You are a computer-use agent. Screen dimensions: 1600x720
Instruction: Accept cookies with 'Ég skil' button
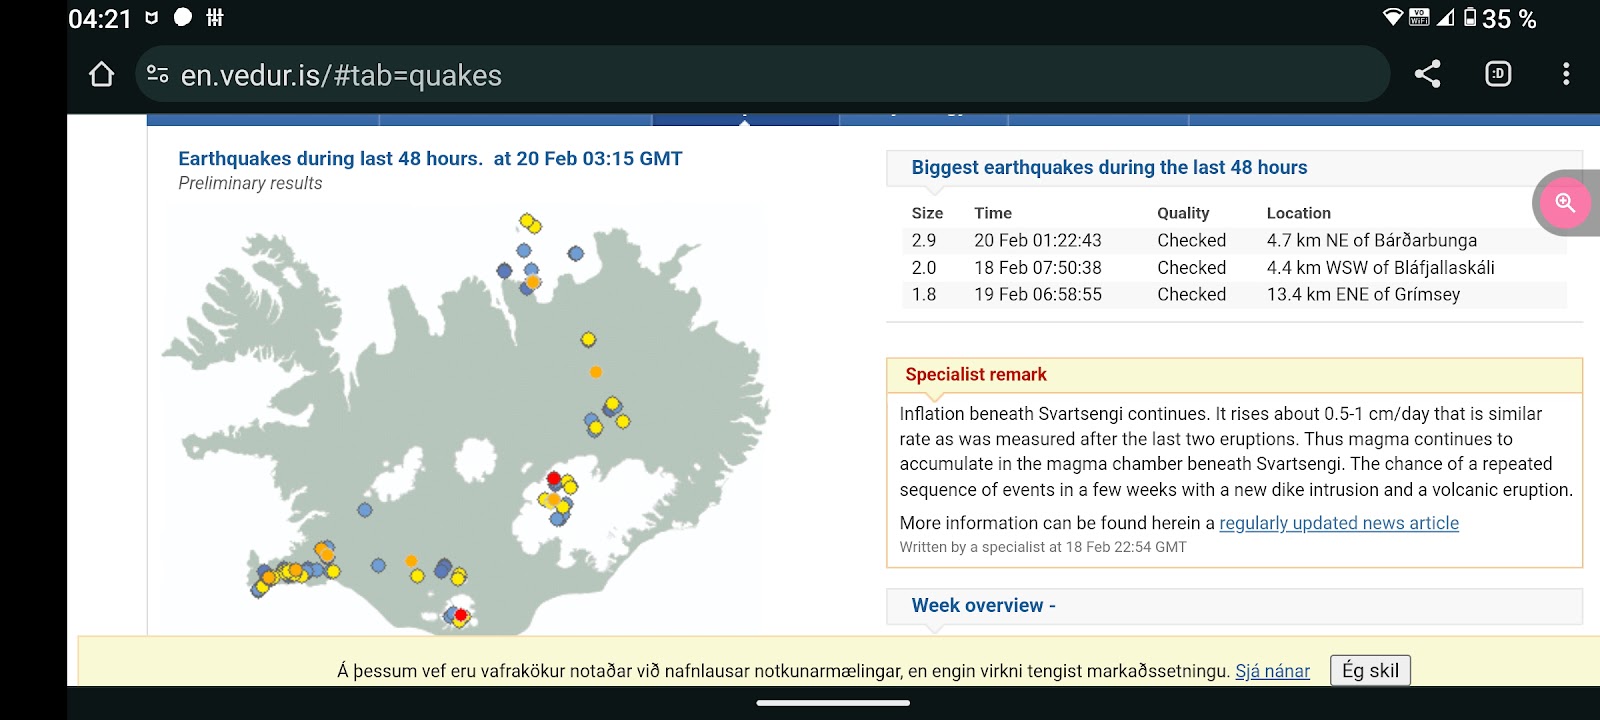tap(1370, 670)
